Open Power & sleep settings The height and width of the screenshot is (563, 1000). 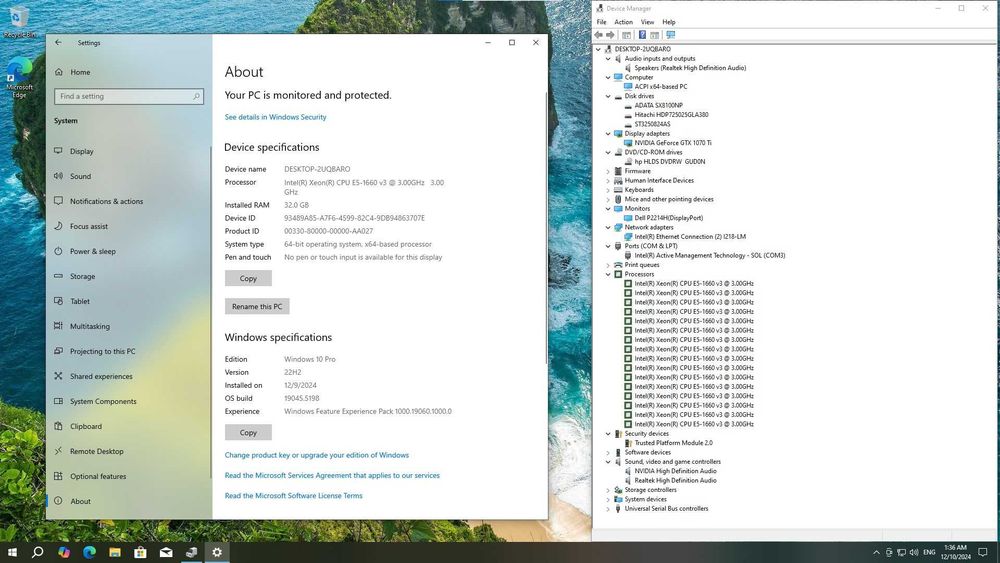[92, 251]
